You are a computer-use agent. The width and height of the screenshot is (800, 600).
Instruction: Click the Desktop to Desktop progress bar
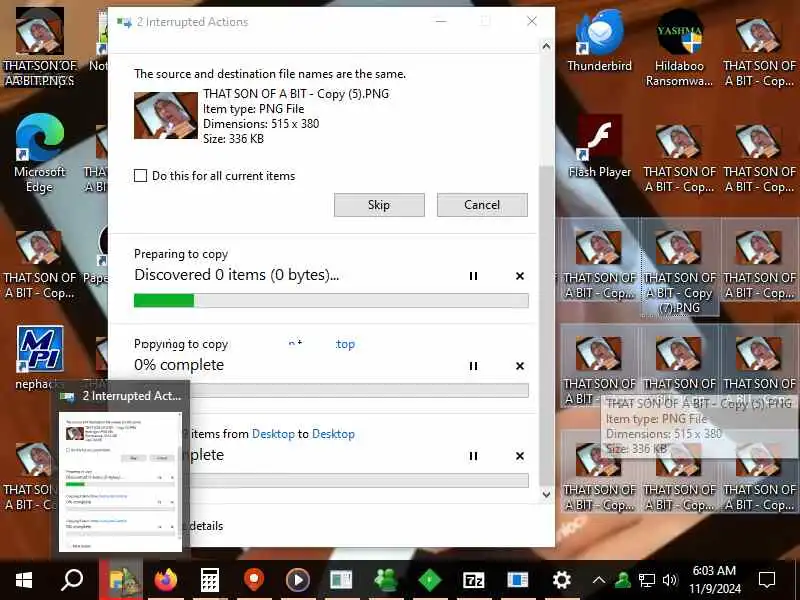[x=359, y=480]
